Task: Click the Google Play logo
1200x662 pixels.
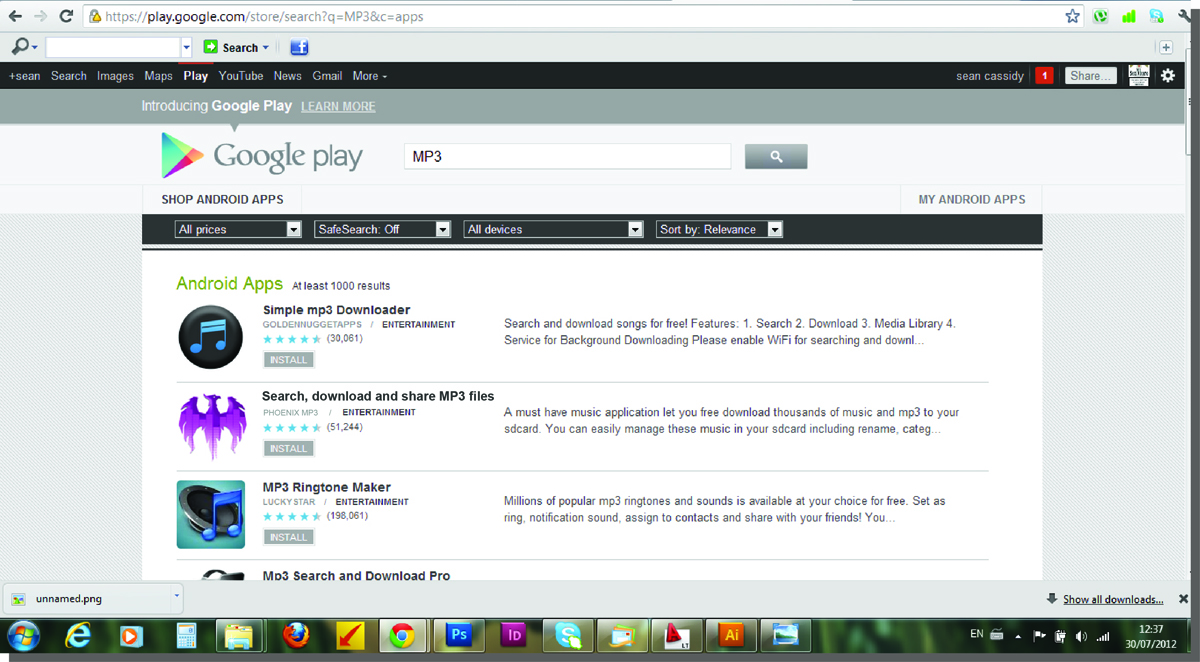Action: coord(262,156)
